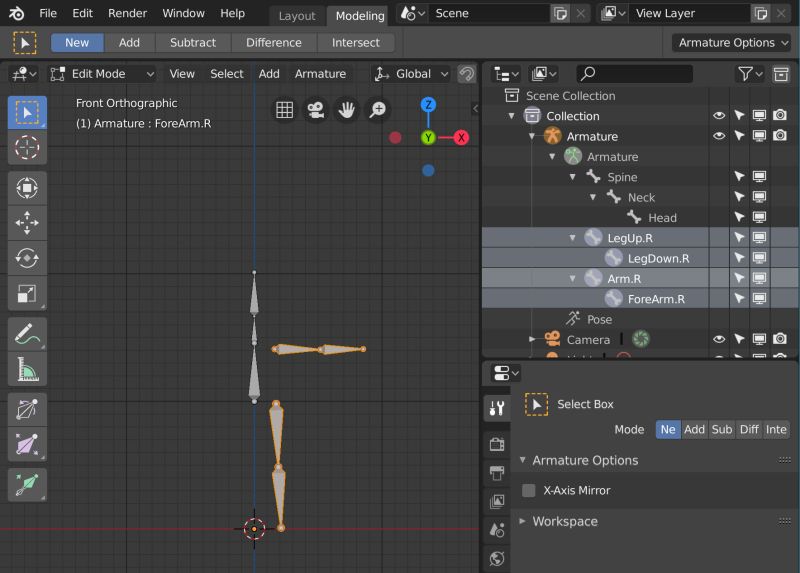800x573 pixels.
Task: Open Armature Options dropdown in header
Action: [733, 43]
